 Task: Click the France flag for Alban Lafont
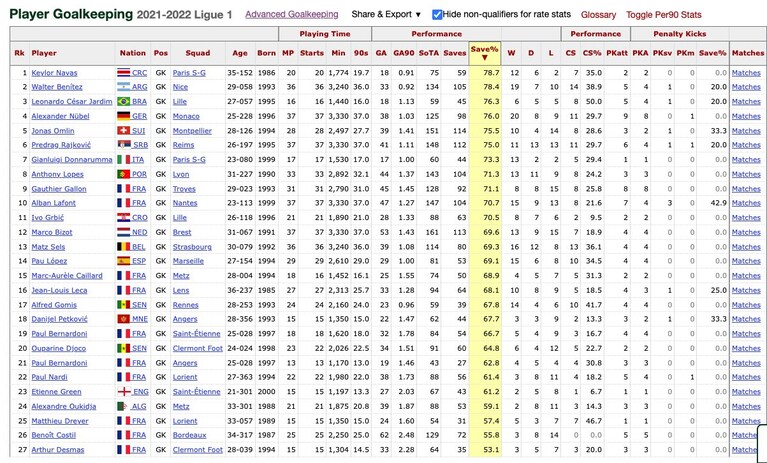[123, 203]
